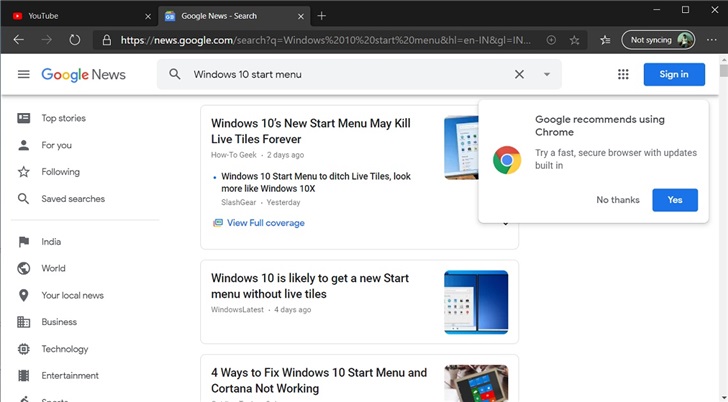Open the Google News hamburger menu
The height and width of the screenshot is (402, 728).
click(x=24, y=75)
